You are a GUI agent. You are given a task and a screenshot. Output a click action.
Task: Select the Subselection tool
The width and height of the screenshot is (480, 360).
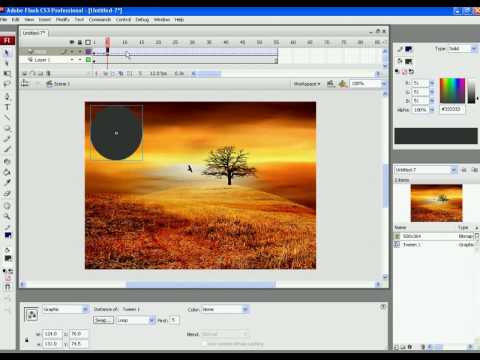pos(7,63)
